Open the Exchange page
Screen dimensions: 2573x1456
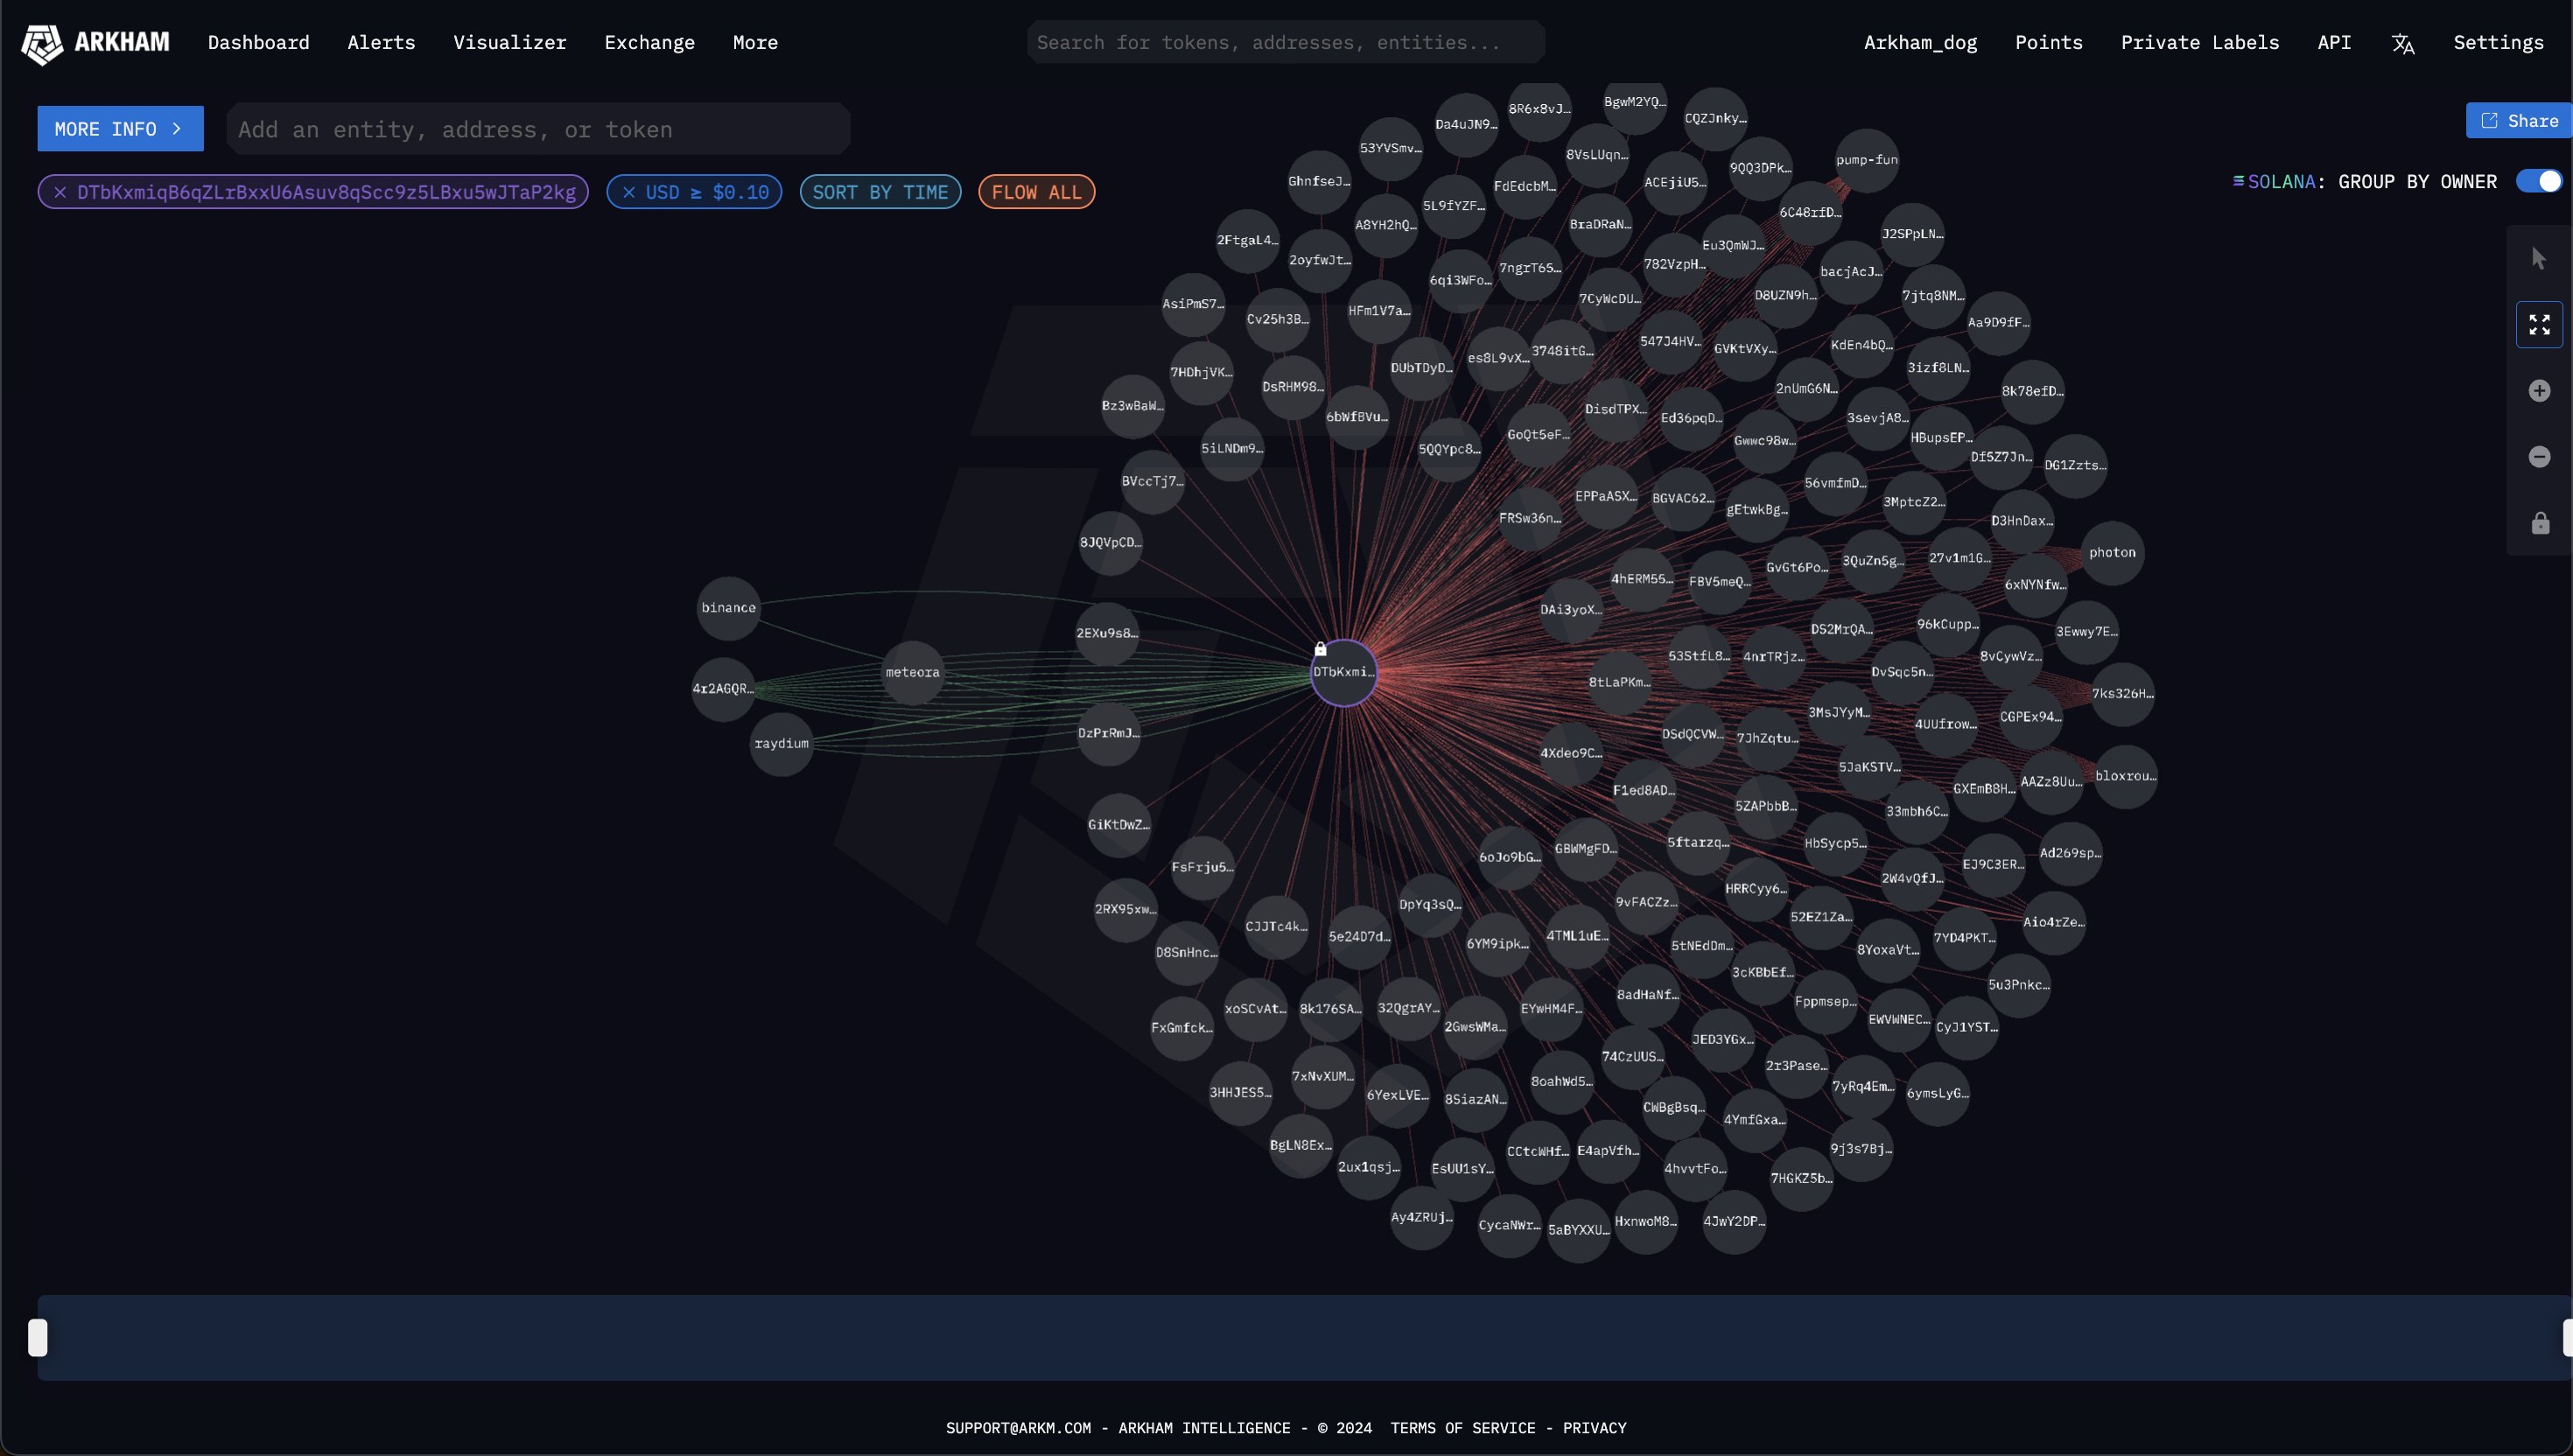[649, 43]
